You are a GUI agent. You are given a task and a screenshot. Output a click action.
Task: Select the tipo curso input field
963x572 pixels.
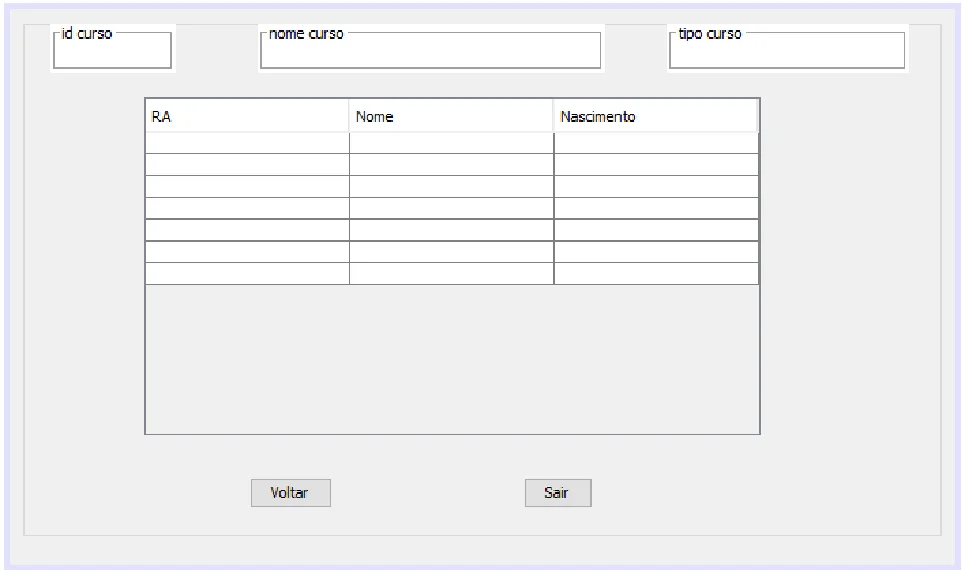[x=787, y=50]
